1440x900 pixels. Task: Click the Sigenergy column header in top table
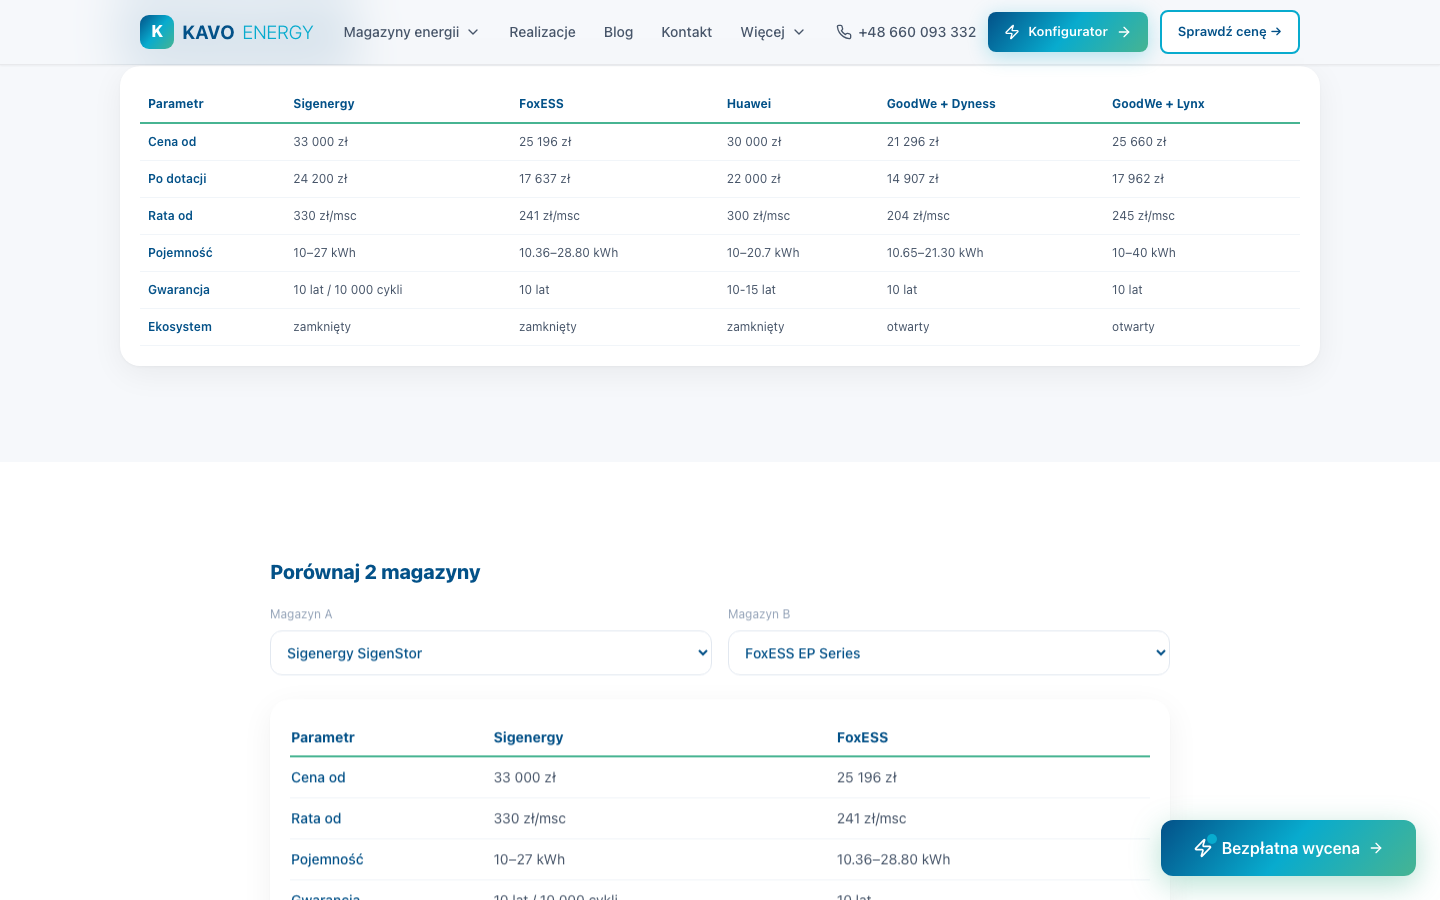pyautogui.click(x=324, y=104)
